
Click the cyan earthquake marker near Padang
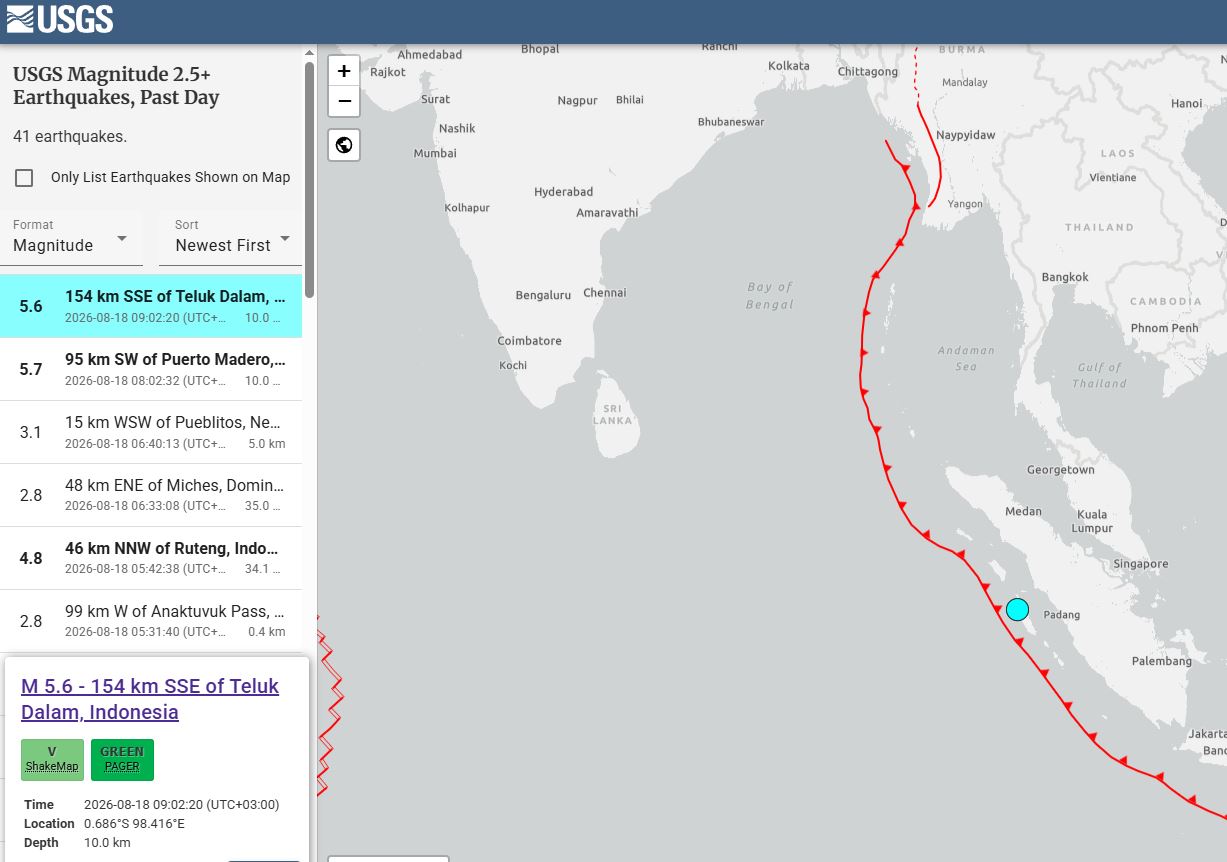[1017, 609]
